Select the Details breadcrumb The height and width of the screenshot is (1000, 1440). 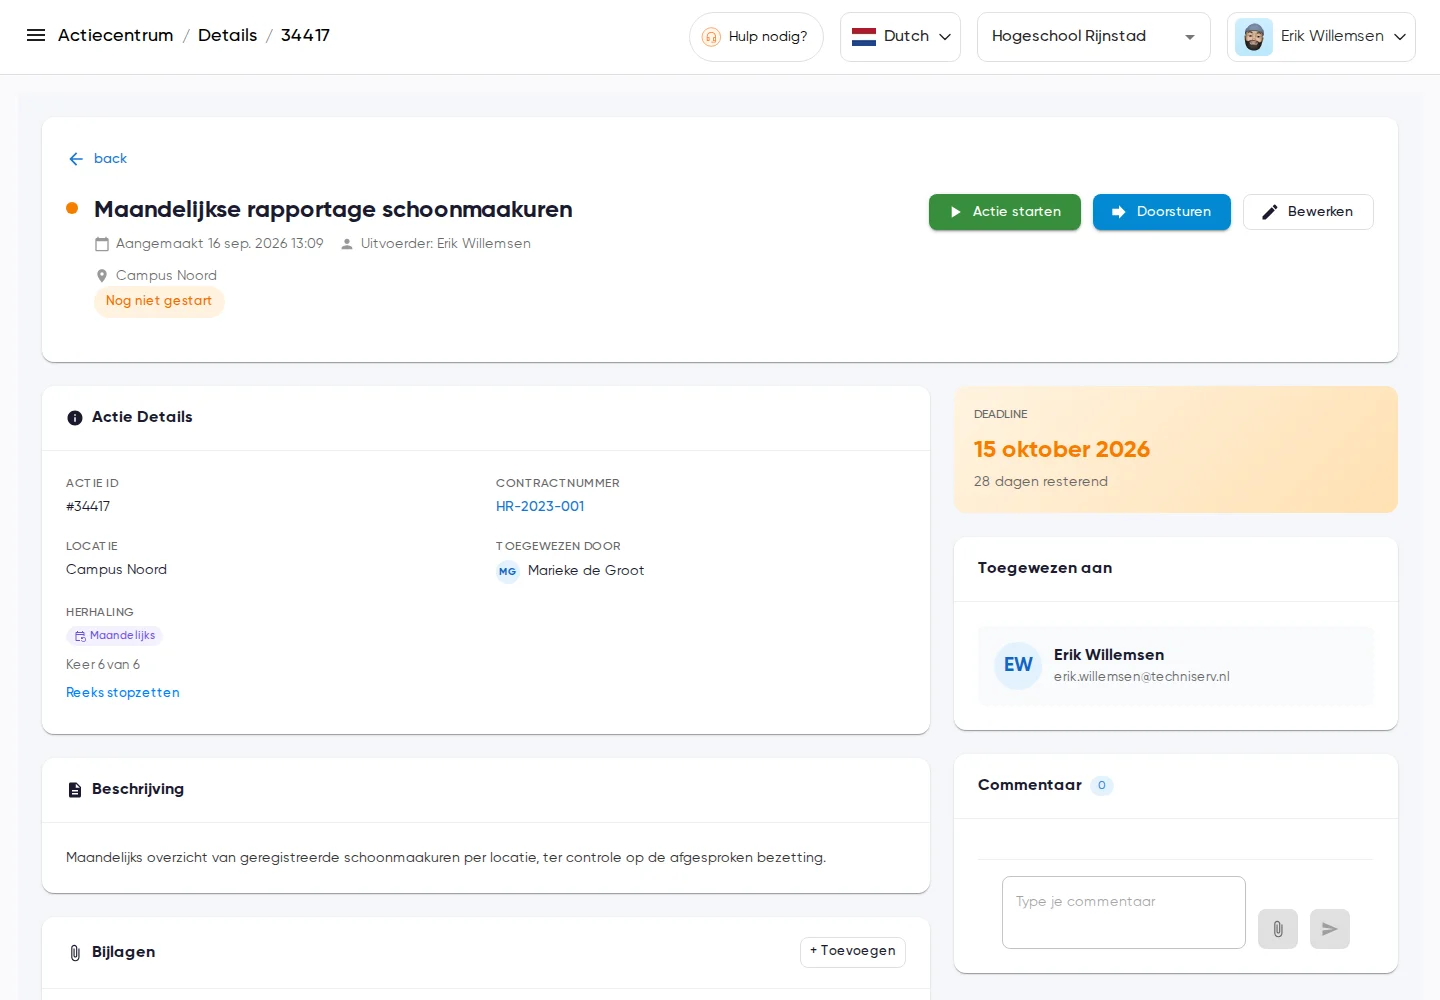pyautogui.click(x=228, y=35)
